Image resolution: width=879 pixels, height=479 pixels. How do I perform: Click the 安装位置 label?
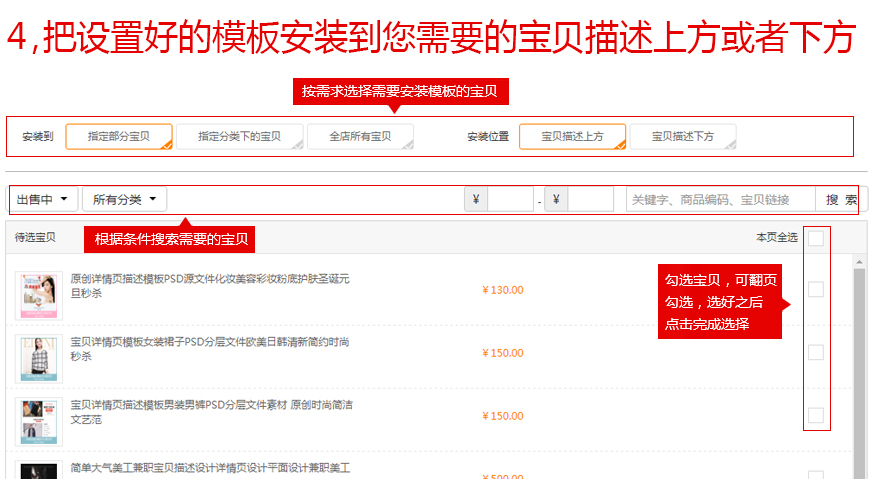[488, 137]
